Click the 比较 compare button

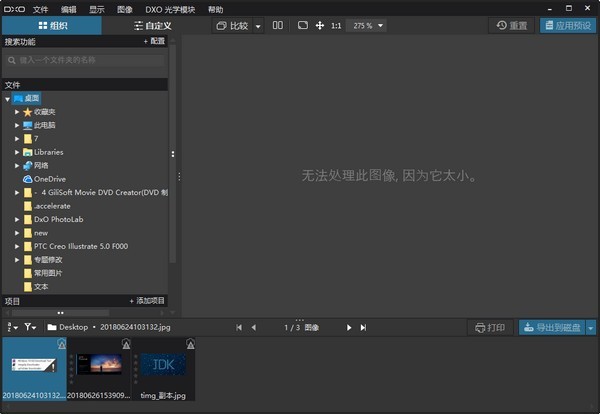click(x=233, y=26)
